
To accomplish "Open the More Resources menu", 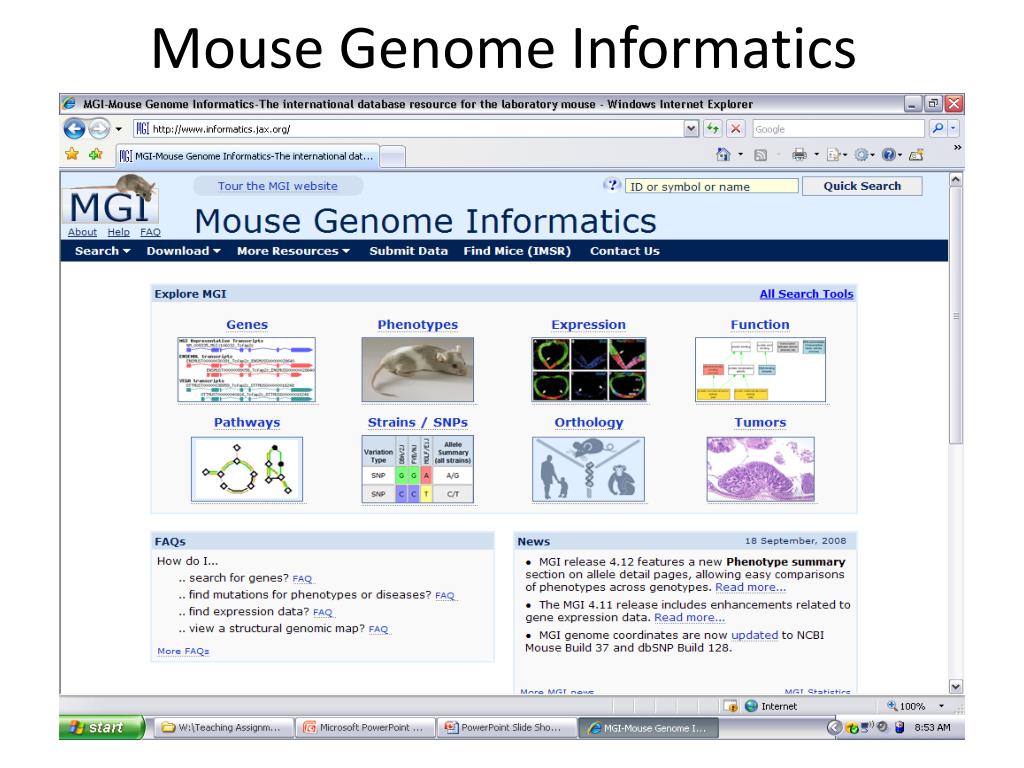I will coord(293,251).
